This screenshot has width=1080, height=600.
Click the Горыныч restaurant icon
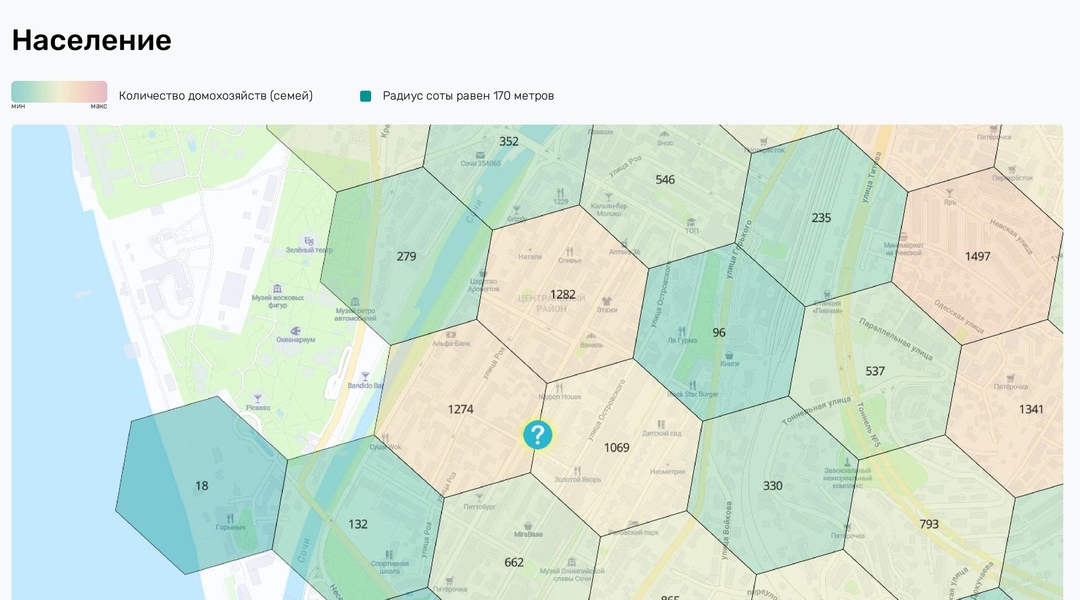point(230,518)
